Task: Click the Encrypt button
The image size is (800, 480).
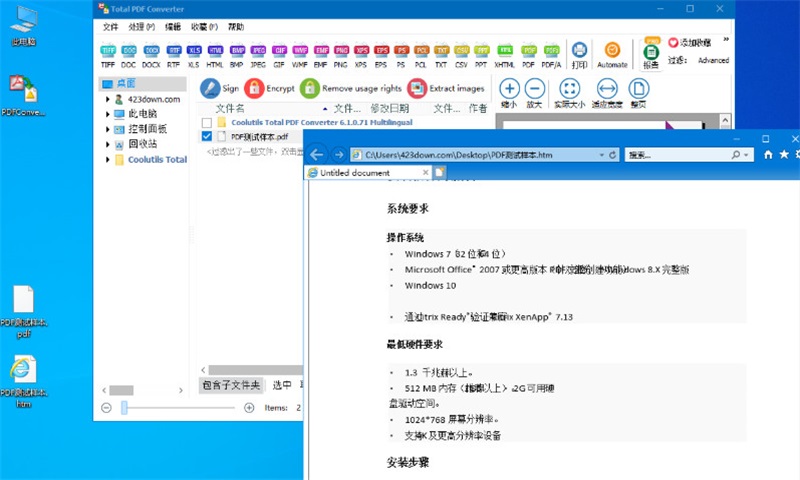Action: pos(269,88)
